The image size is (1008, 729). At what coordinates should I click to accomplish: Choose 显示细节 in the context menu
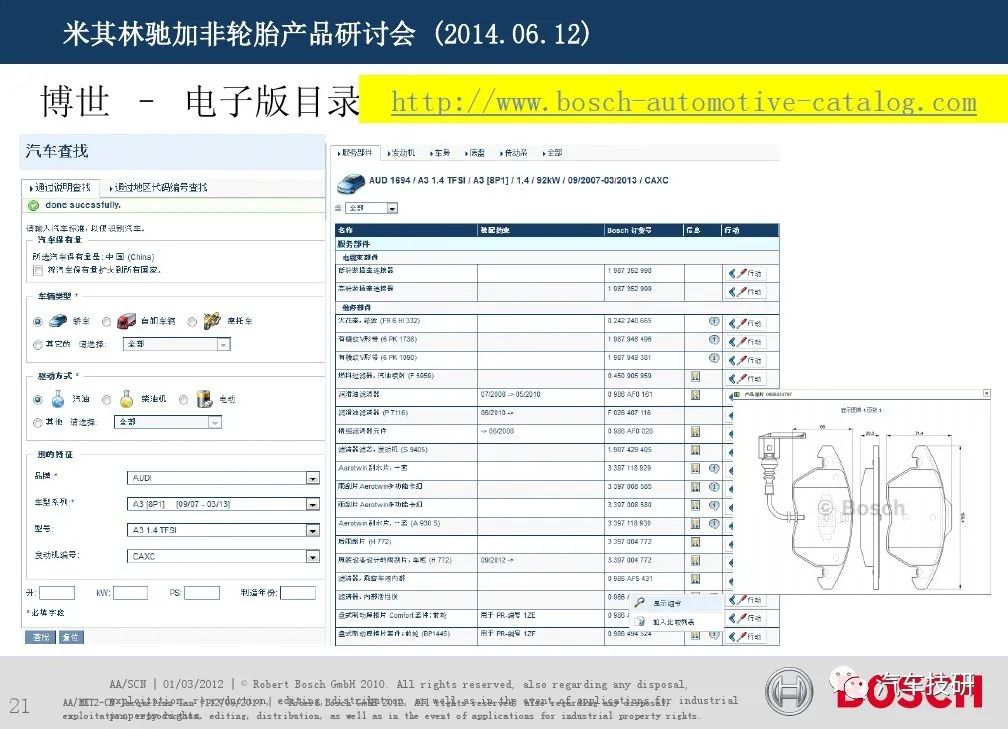click(667, 604)
